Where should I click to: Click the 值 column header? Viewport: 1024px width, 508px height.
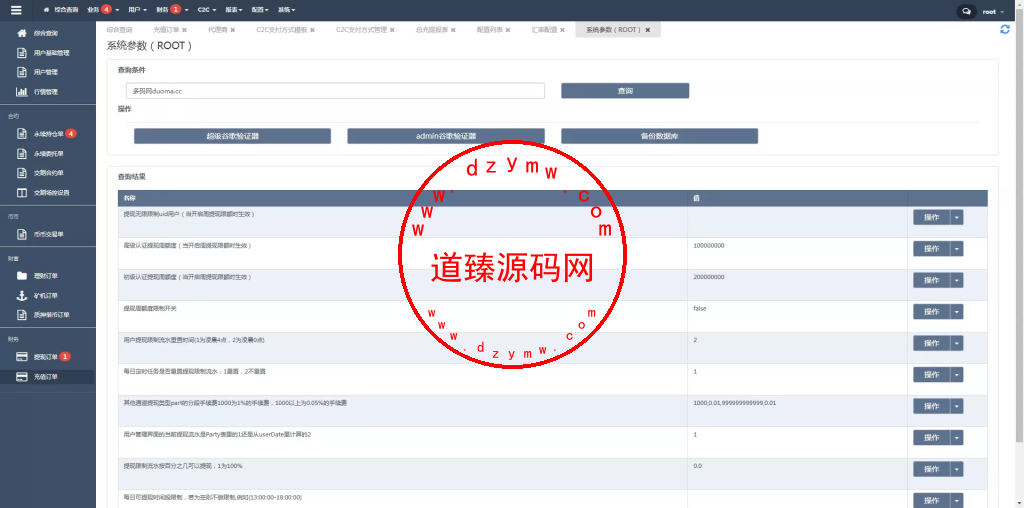(x=797, y=198)
